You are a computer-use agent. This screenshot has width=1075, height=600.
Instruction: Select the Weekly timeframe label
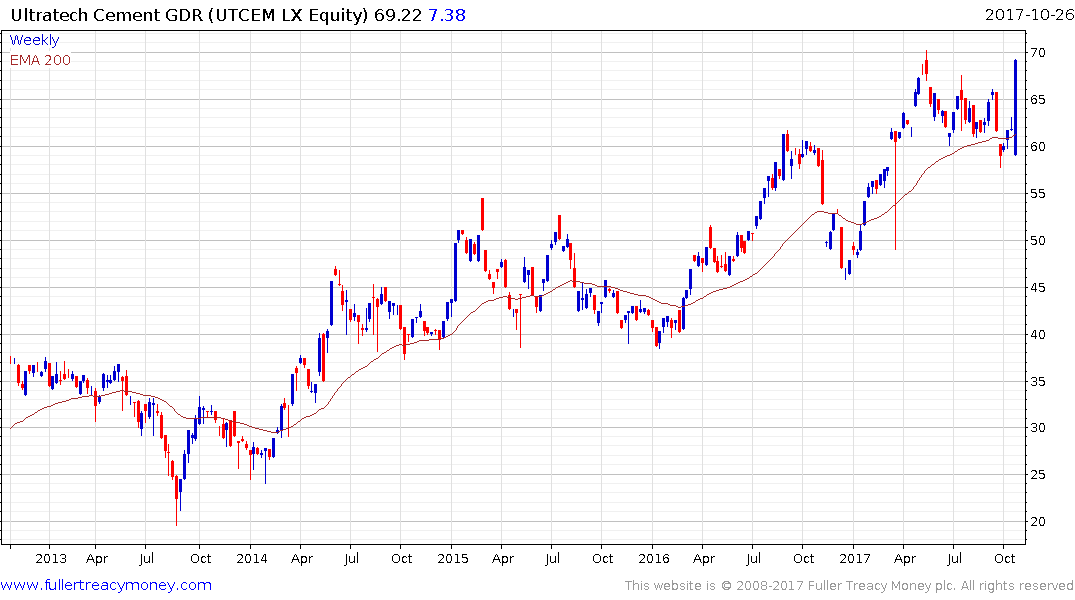tap(34, 40)
